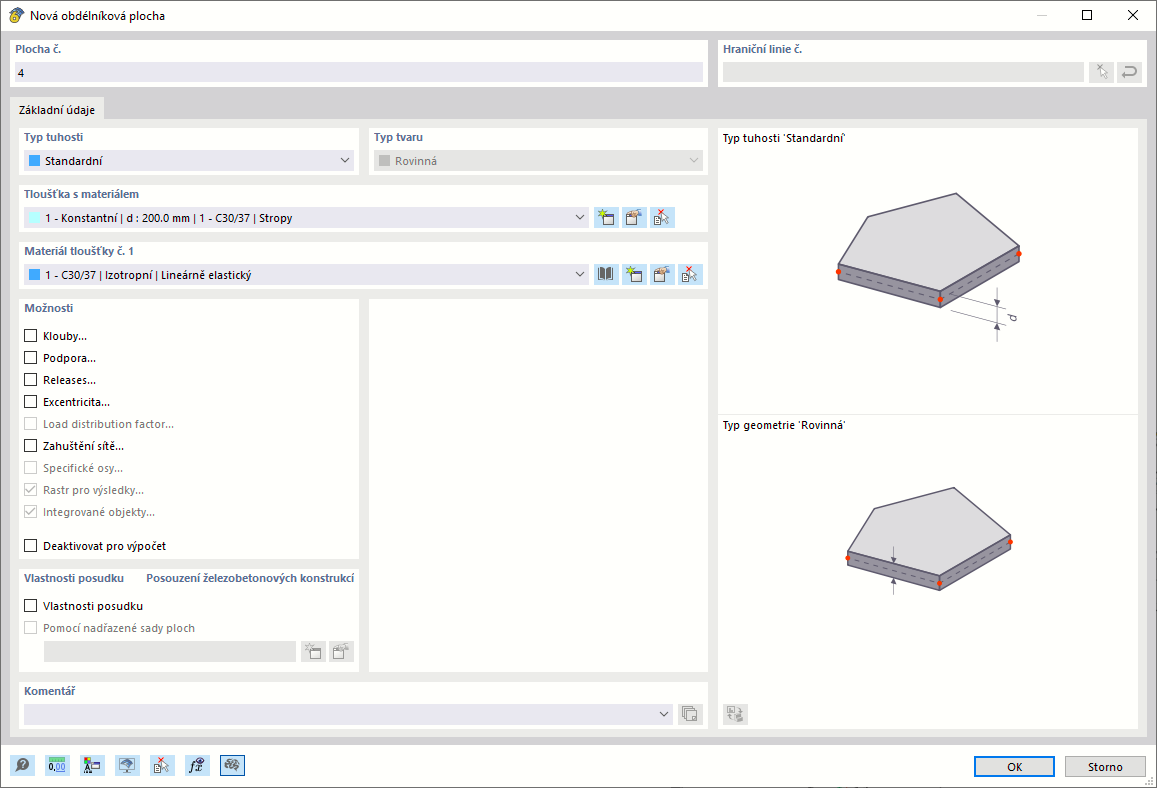Click the third bottom toolbar icon with label tag
The width and height of the screenshot is (1157, 788).
[x=92, y=766]
